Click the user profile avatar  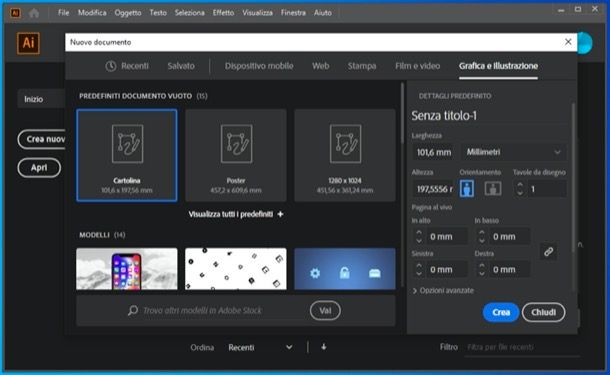click(x=585, y=43)
